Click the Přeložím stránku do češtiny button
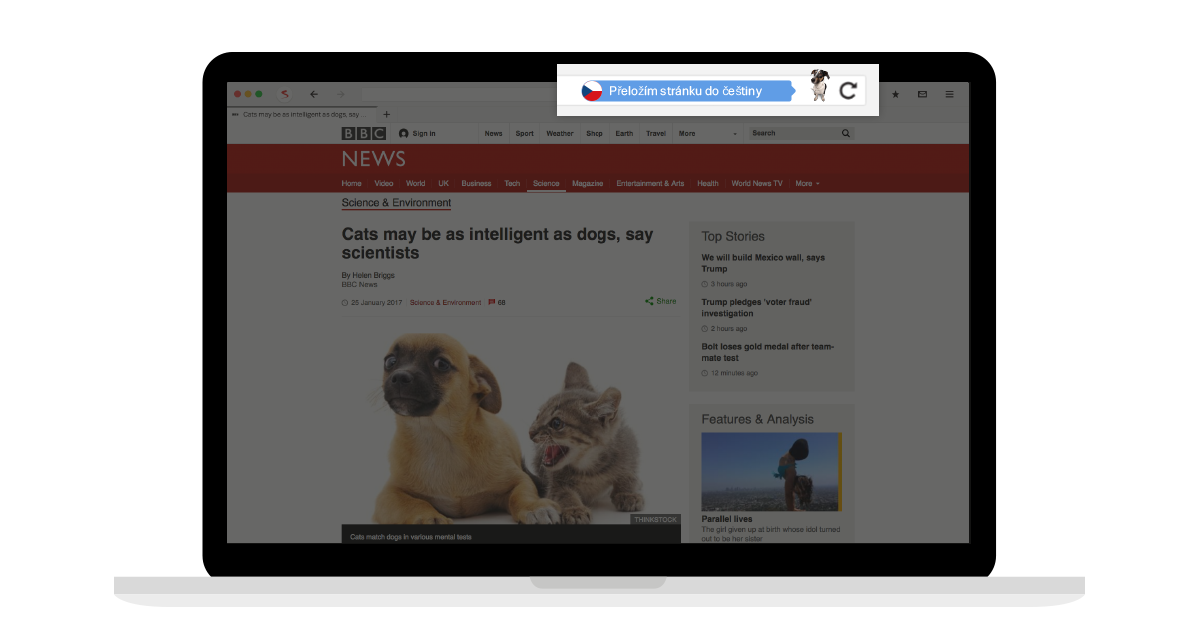Screen dimensions: 1200x630 [x=685, y=91]
